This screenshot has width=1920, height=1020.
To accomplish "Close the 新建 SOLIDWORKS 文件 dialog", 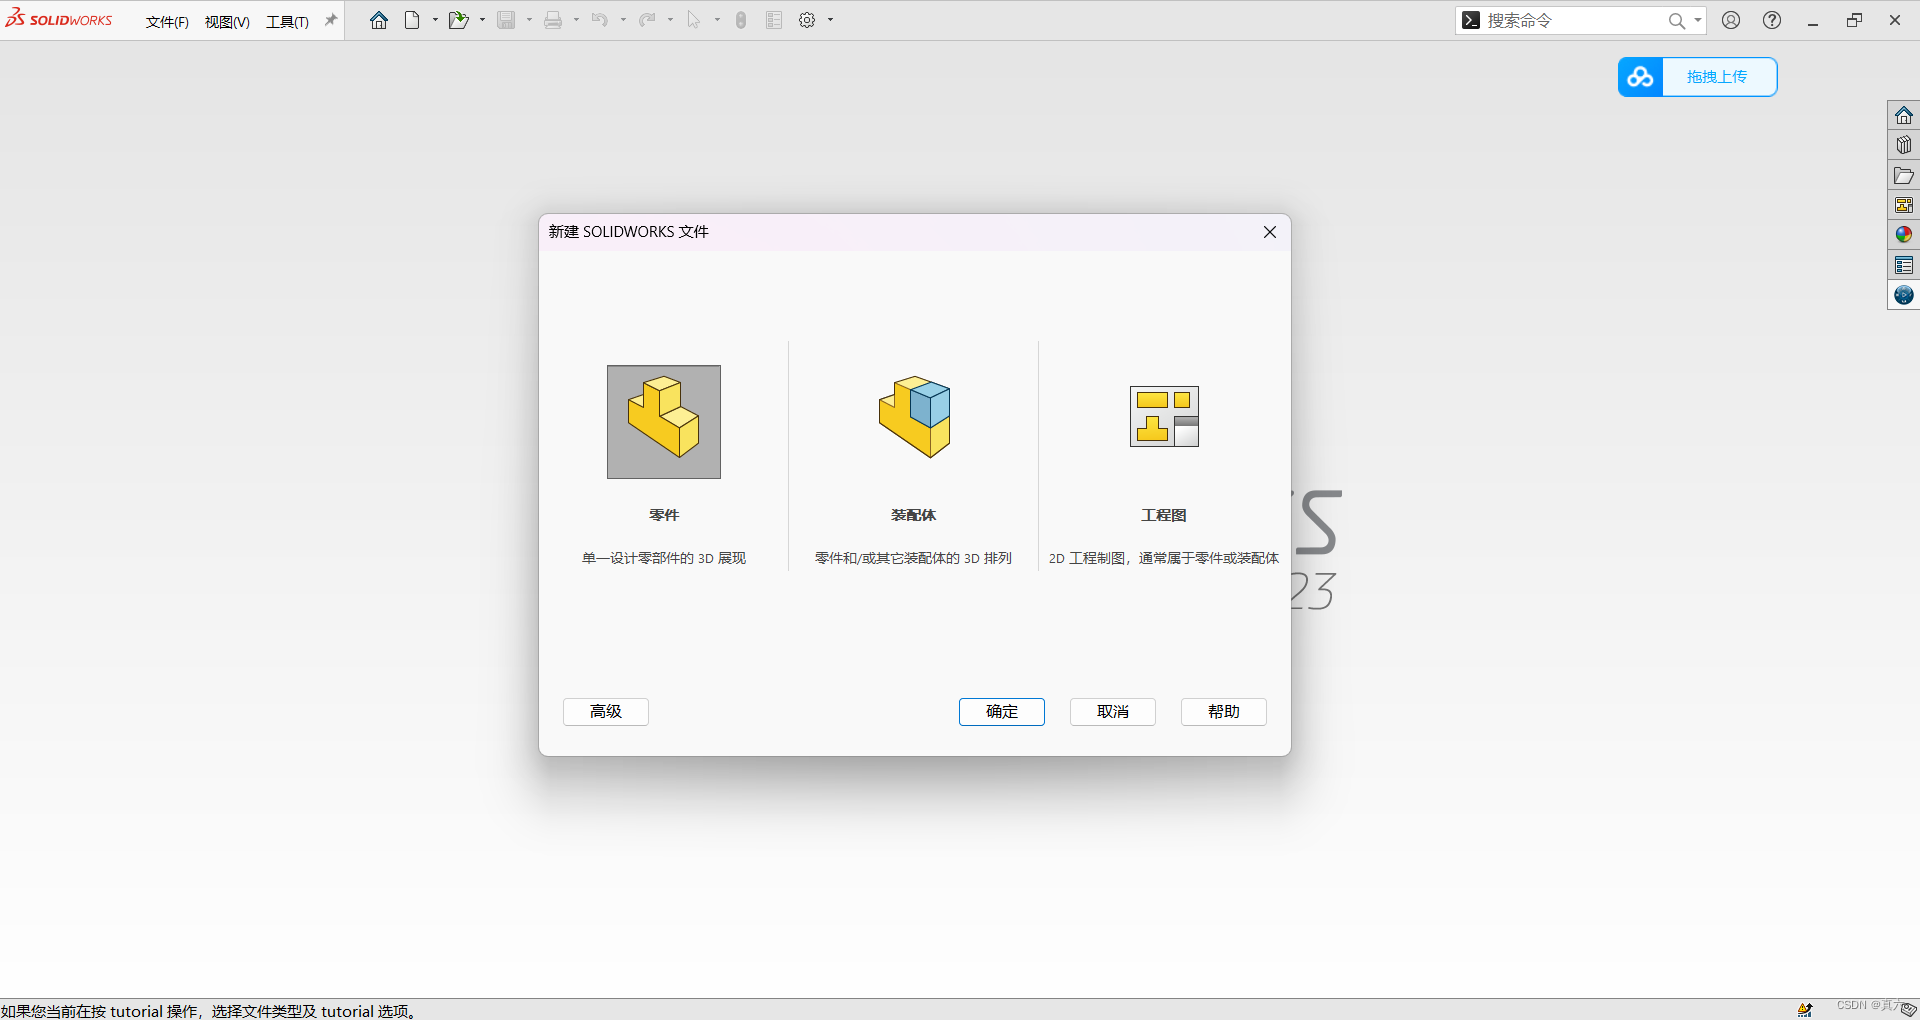I will pyautogui.click(x=1270, y=232).
